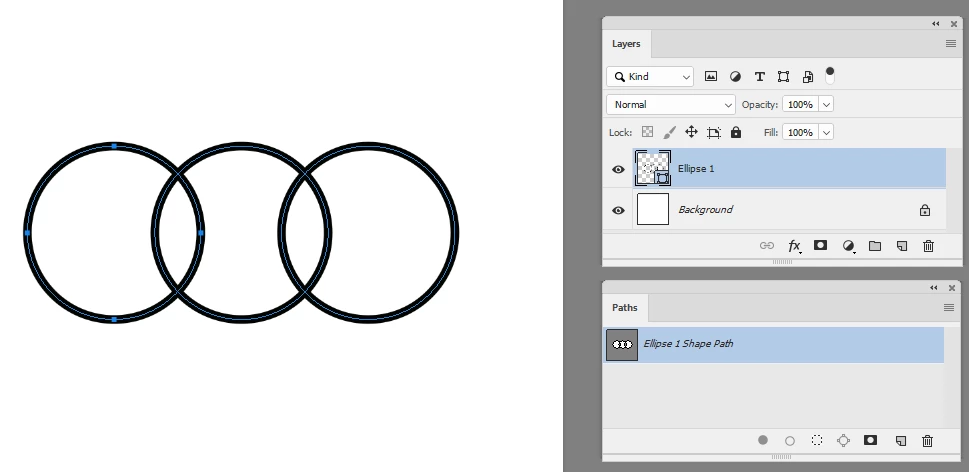The width and height of the screenshot is (969, 472).
Task: Make work path from selection icon
Action: coord(843,440)
